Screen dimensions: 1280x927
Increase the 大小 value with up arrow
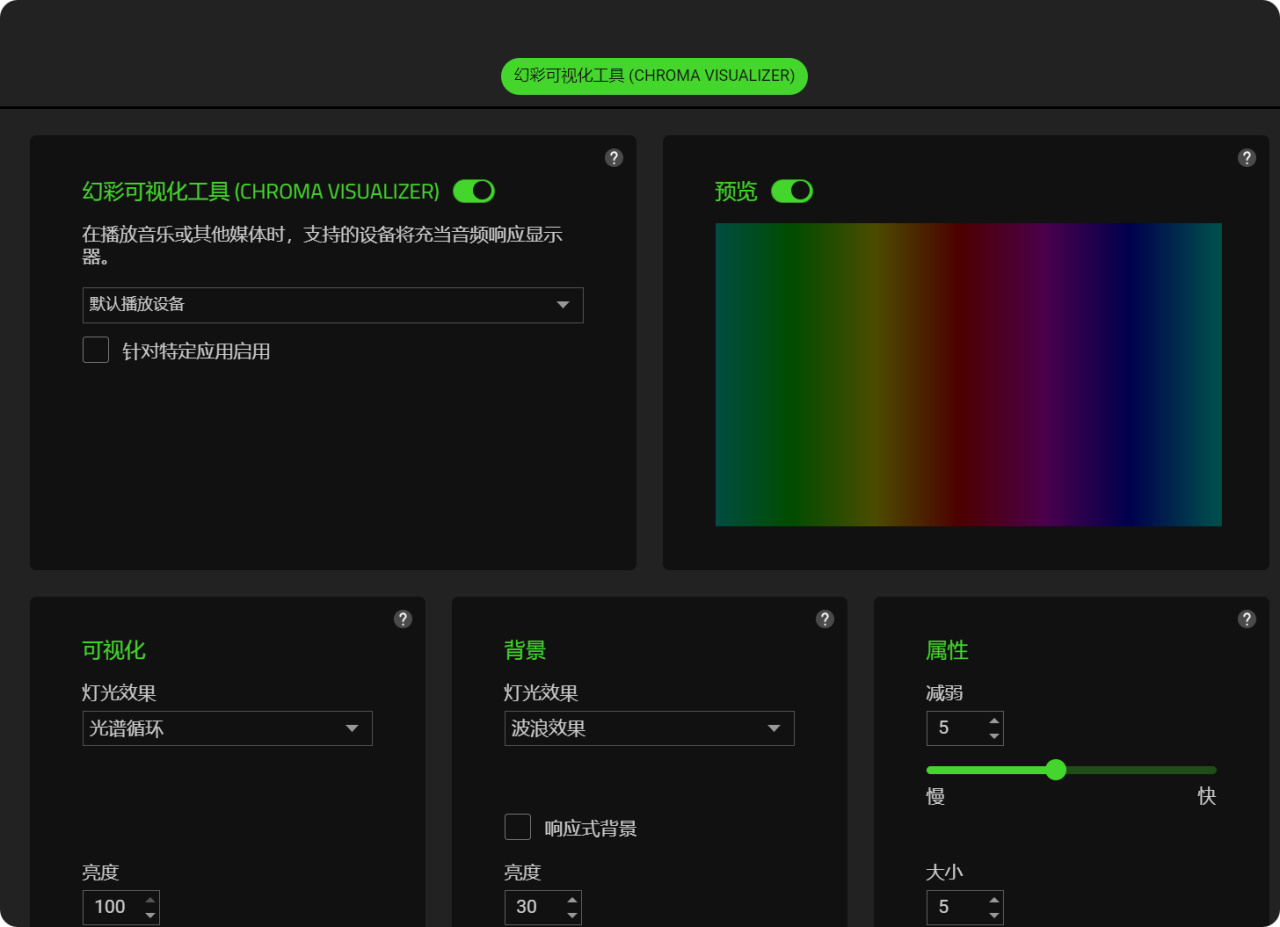coord(994,899)
